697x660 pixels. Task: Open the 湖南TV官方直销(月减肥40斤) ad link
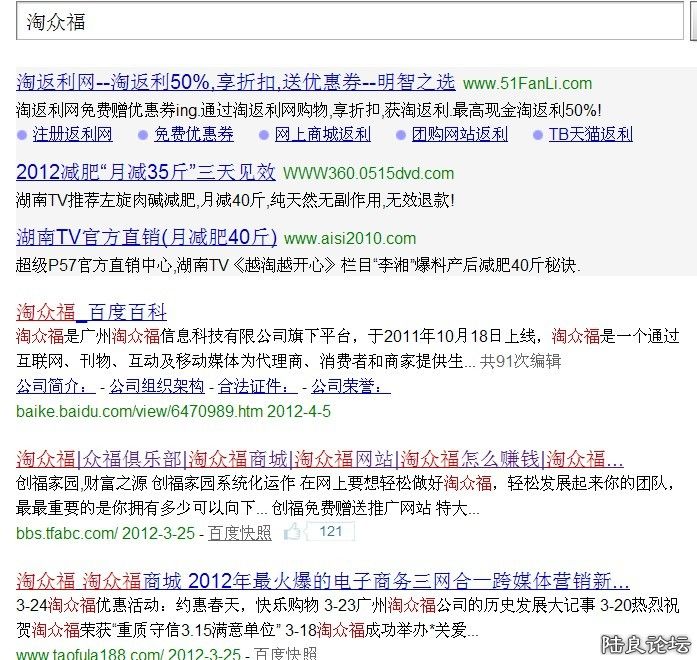pyautogui.click(x=146, y=237)
